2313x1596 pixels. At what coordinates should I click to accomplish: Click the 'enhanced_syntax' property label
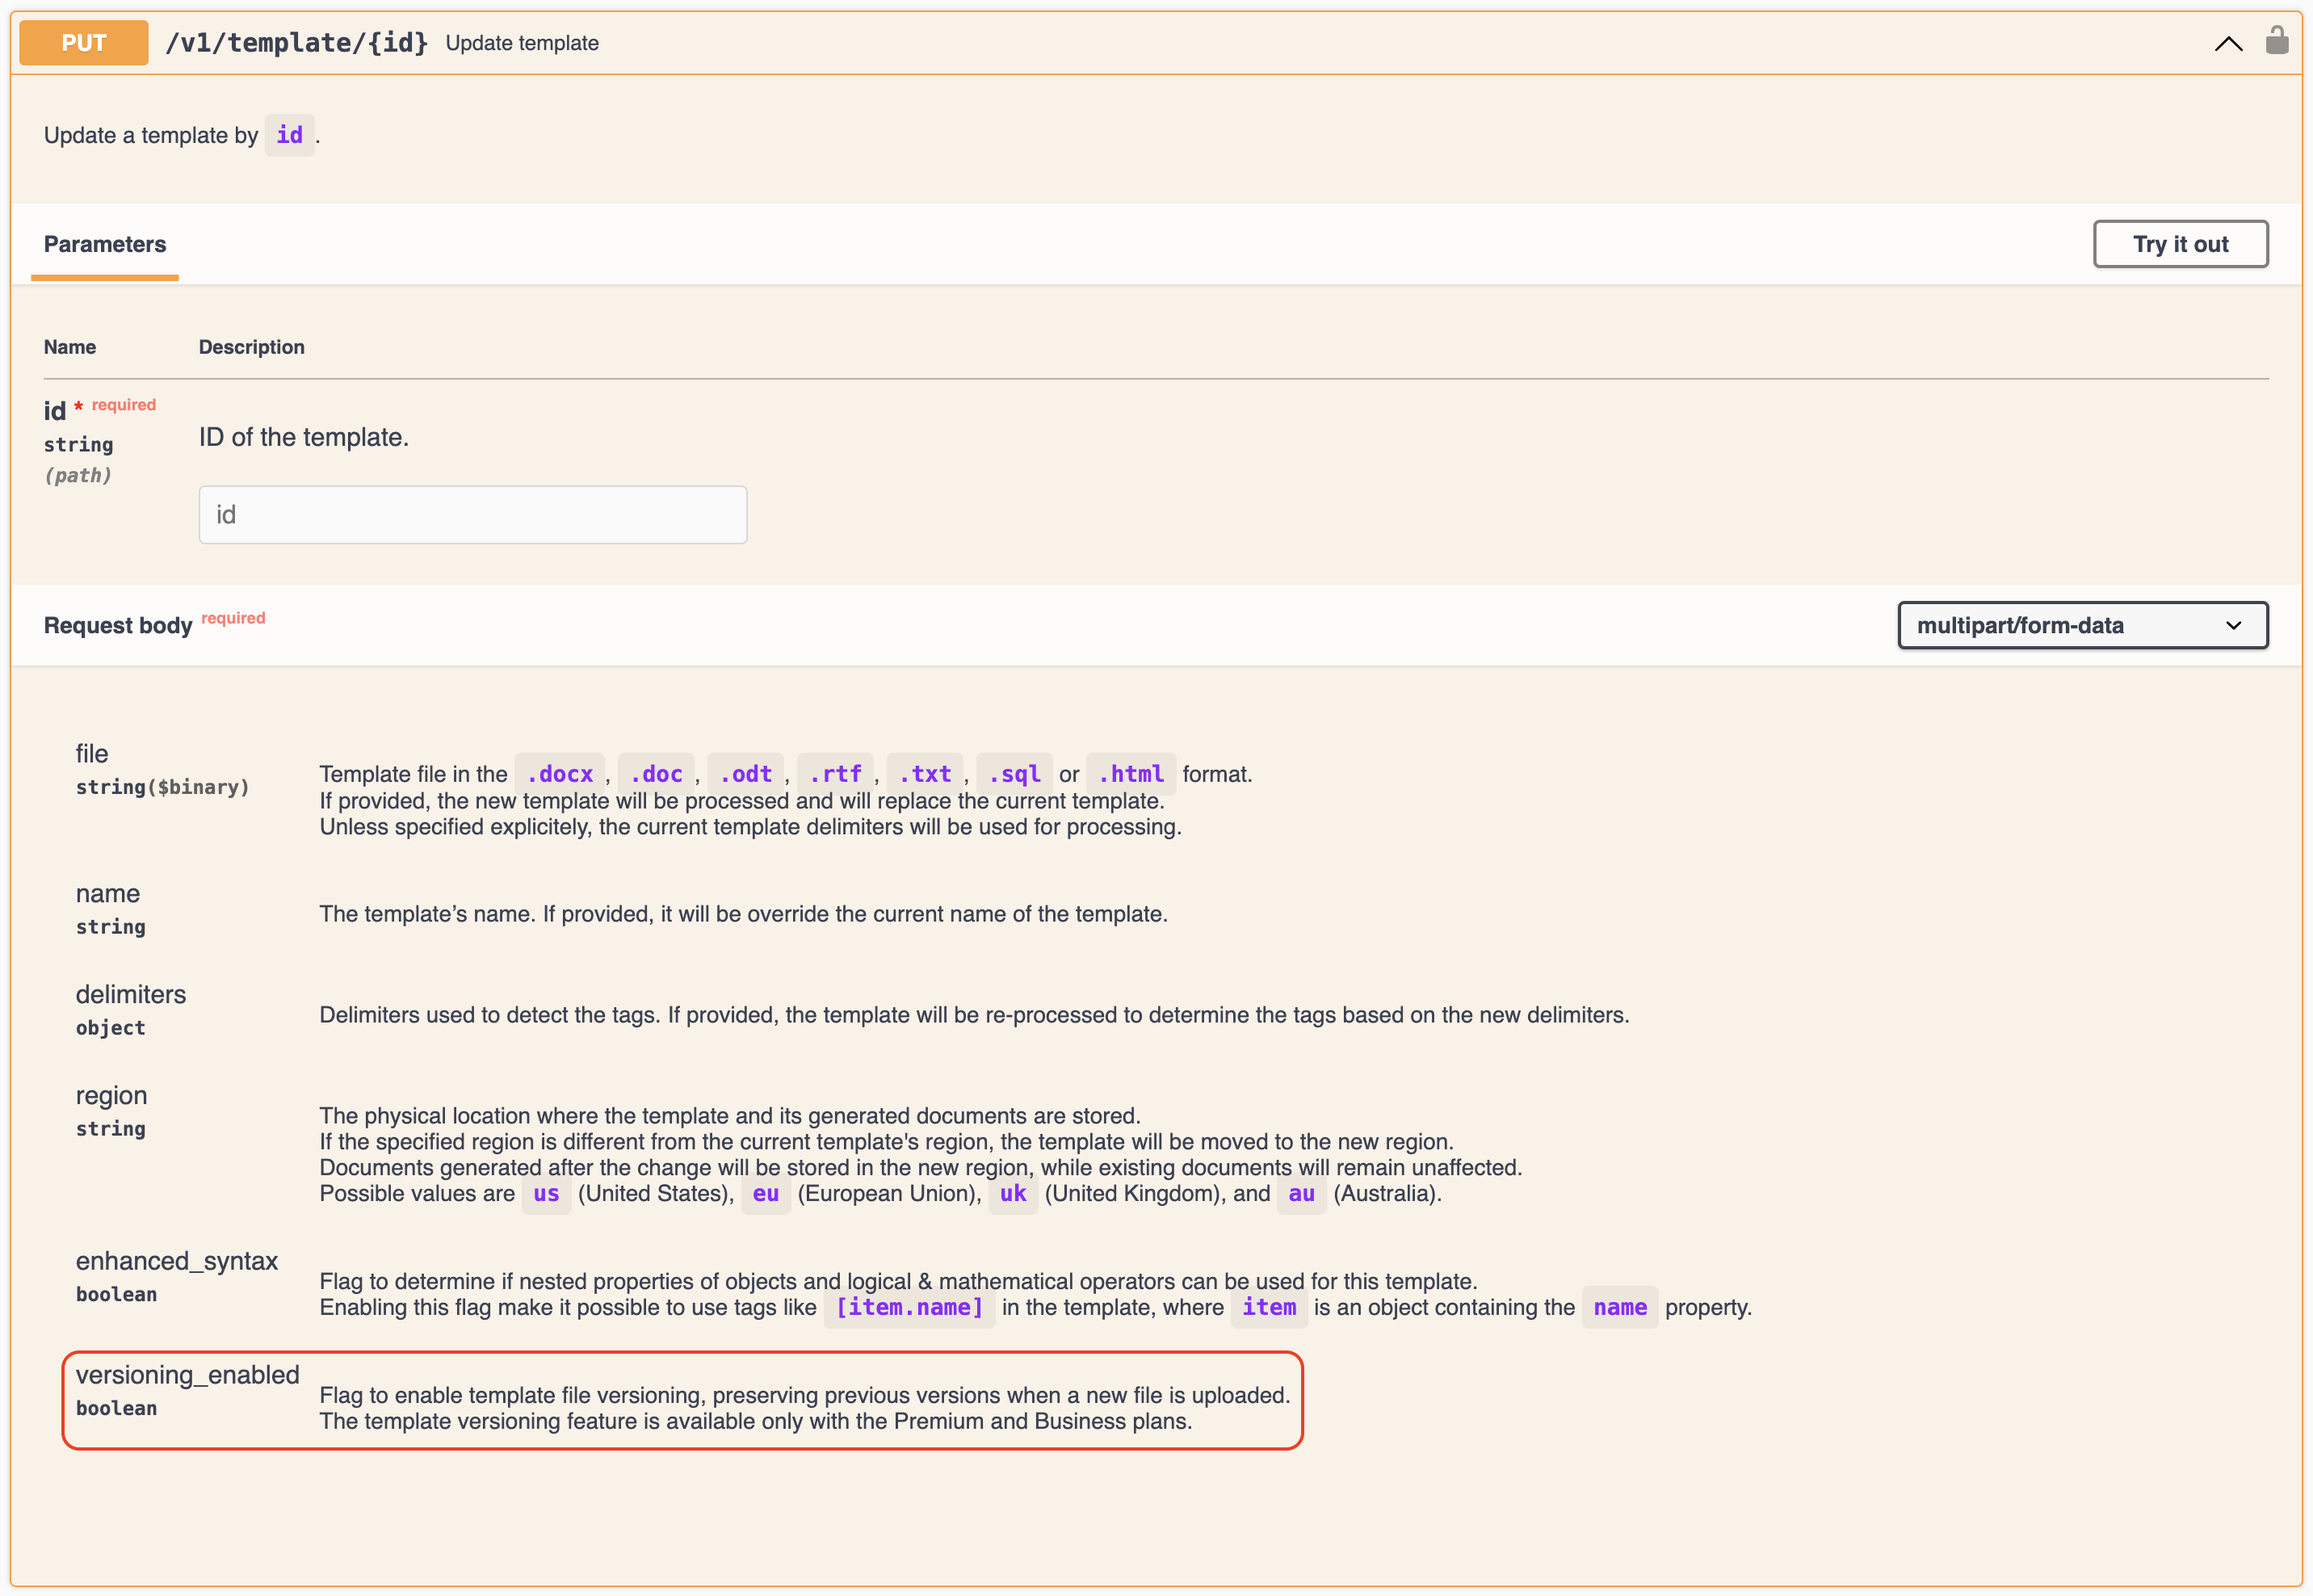tap(177, 1261)
